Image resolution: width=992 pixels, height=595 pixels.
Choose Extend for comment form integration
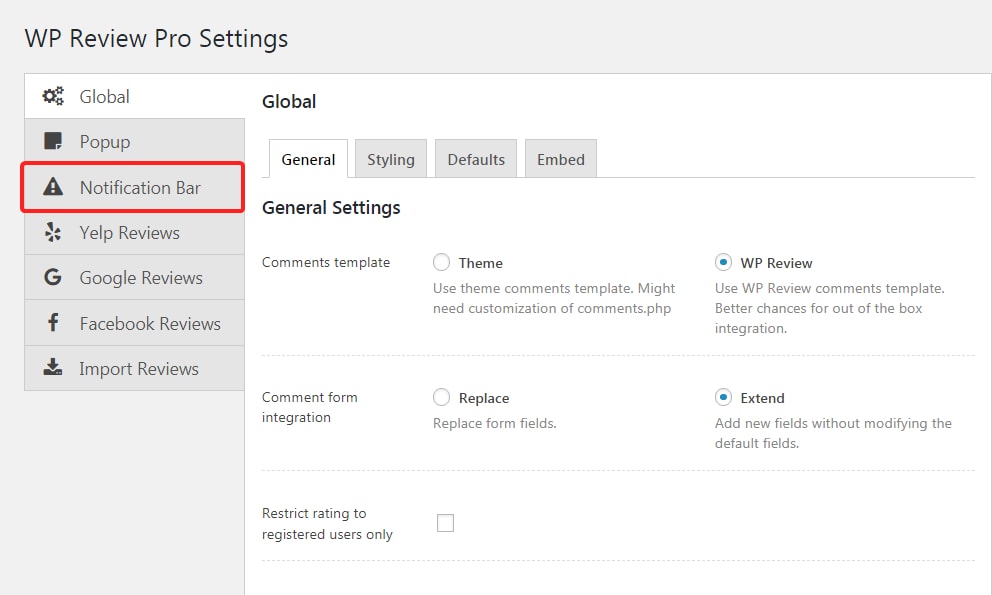coord(723,398)
